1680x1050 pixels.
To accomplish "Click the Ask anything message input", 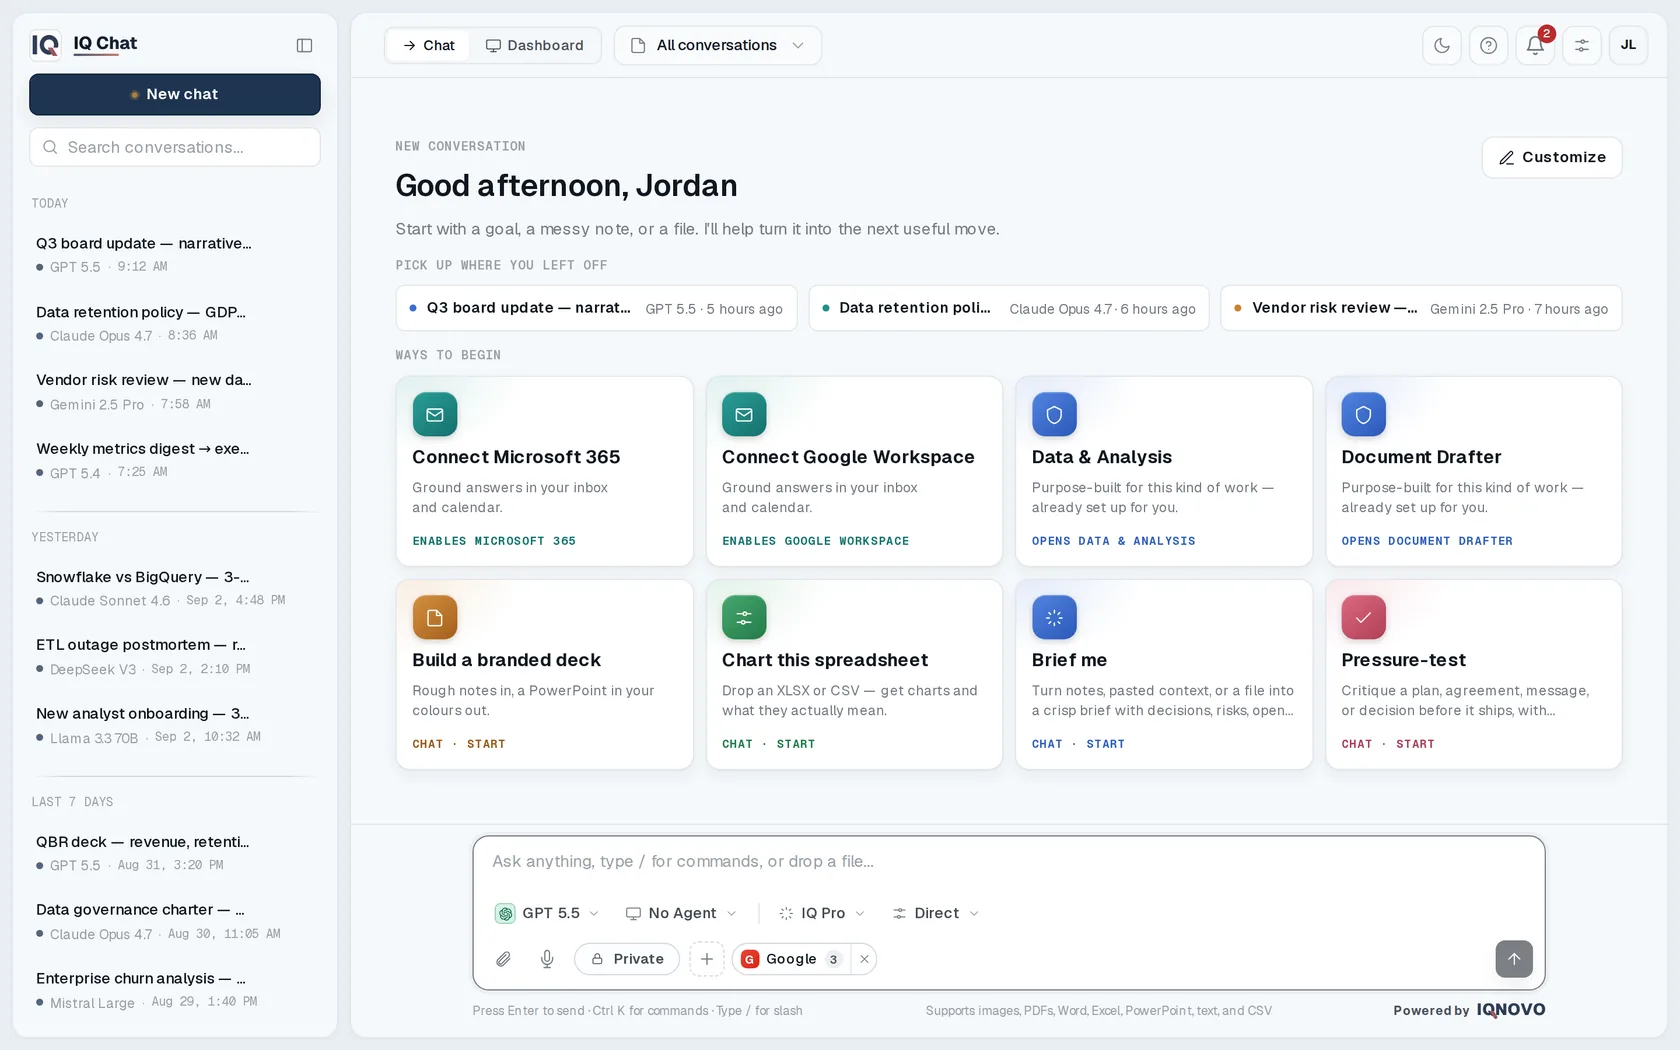I will click(1008, 861).
